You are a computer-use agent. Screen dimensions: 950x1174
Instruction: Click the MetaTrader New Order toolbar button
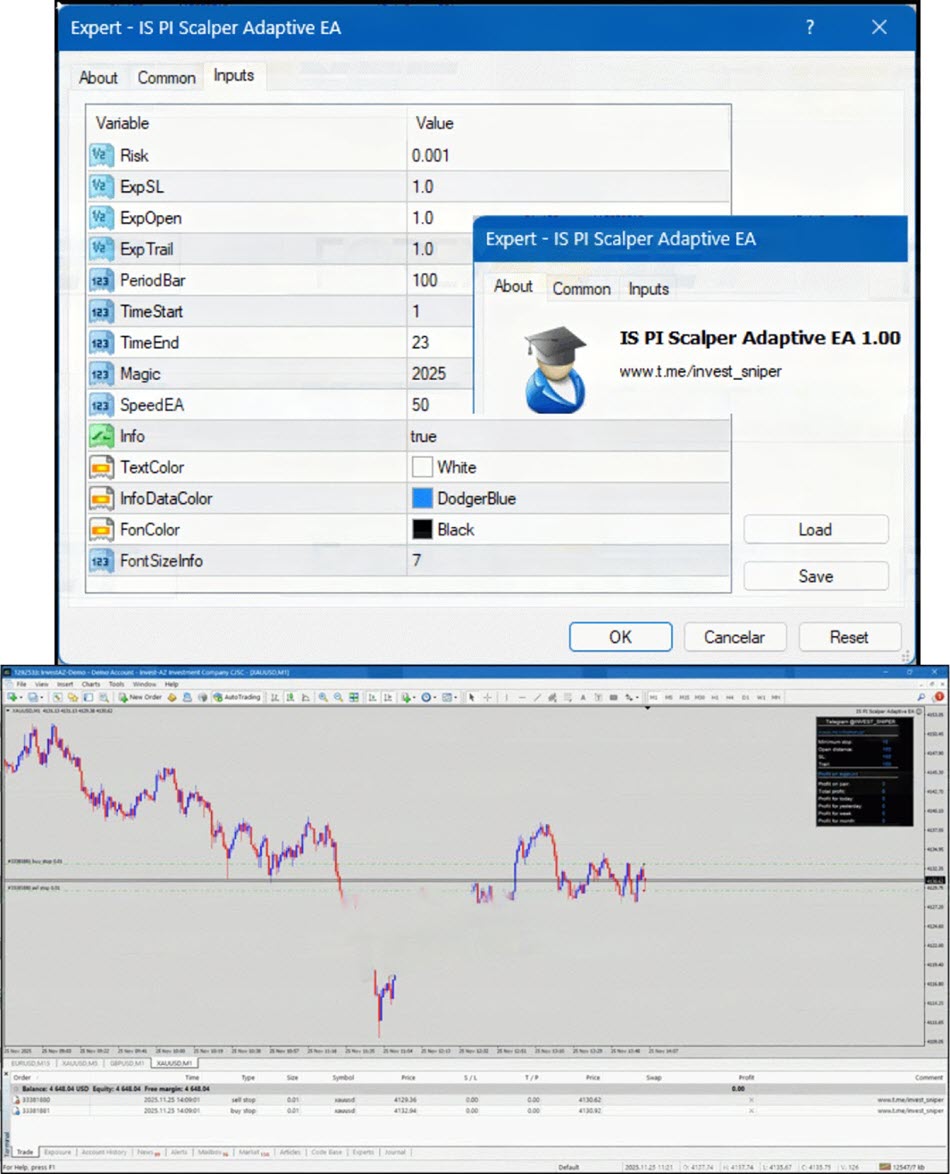coord(140,697)
